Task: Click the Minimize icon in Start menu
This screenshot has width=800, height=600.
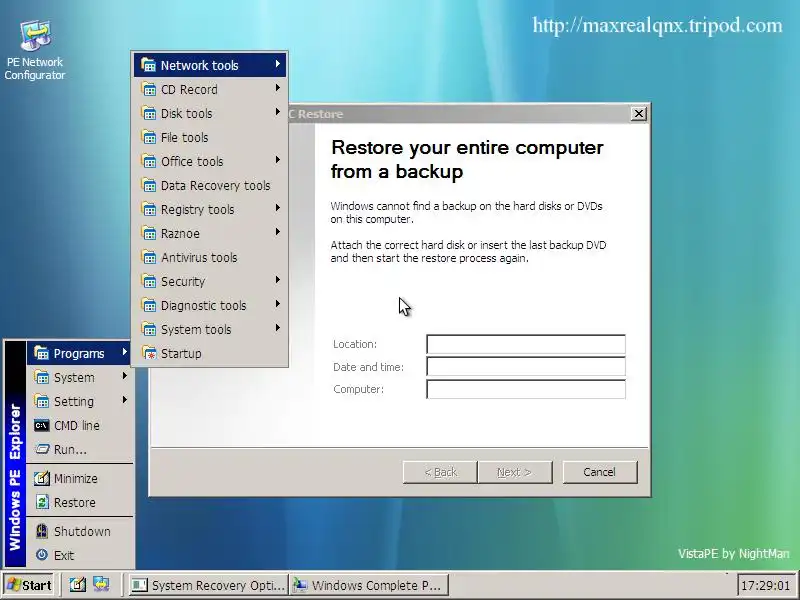Action: coord(41,478)
